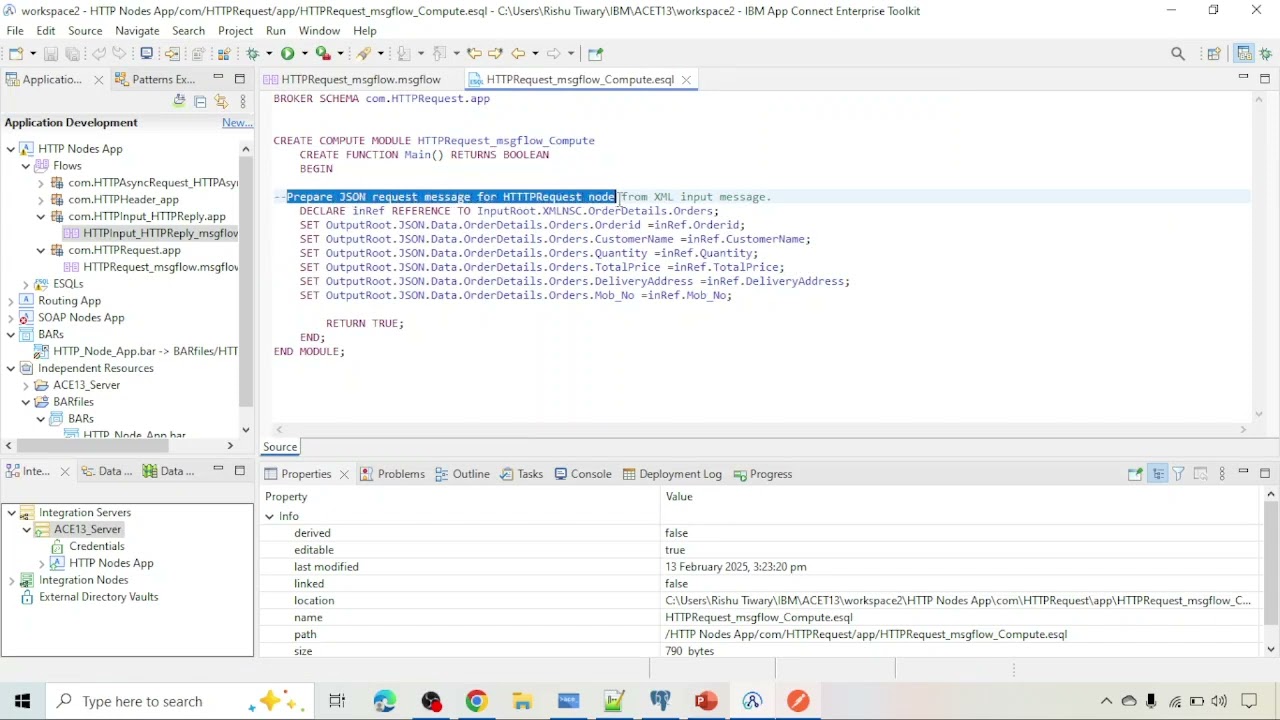Click the Windows Start button
This screenshot has height=720, width=1280.
tap(22, 701)
